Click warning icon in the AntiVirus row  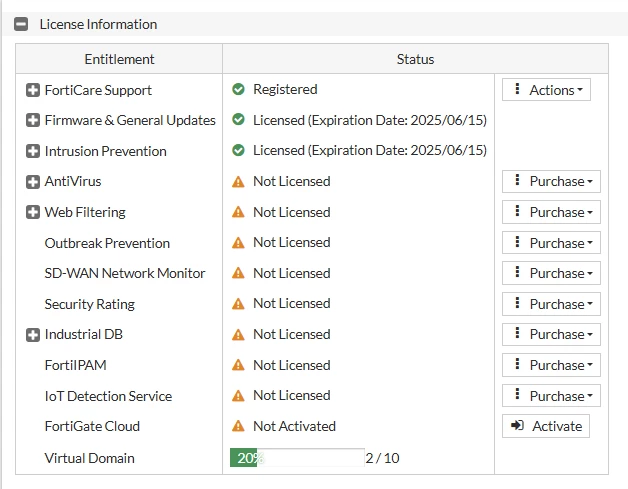coord(238,182)
